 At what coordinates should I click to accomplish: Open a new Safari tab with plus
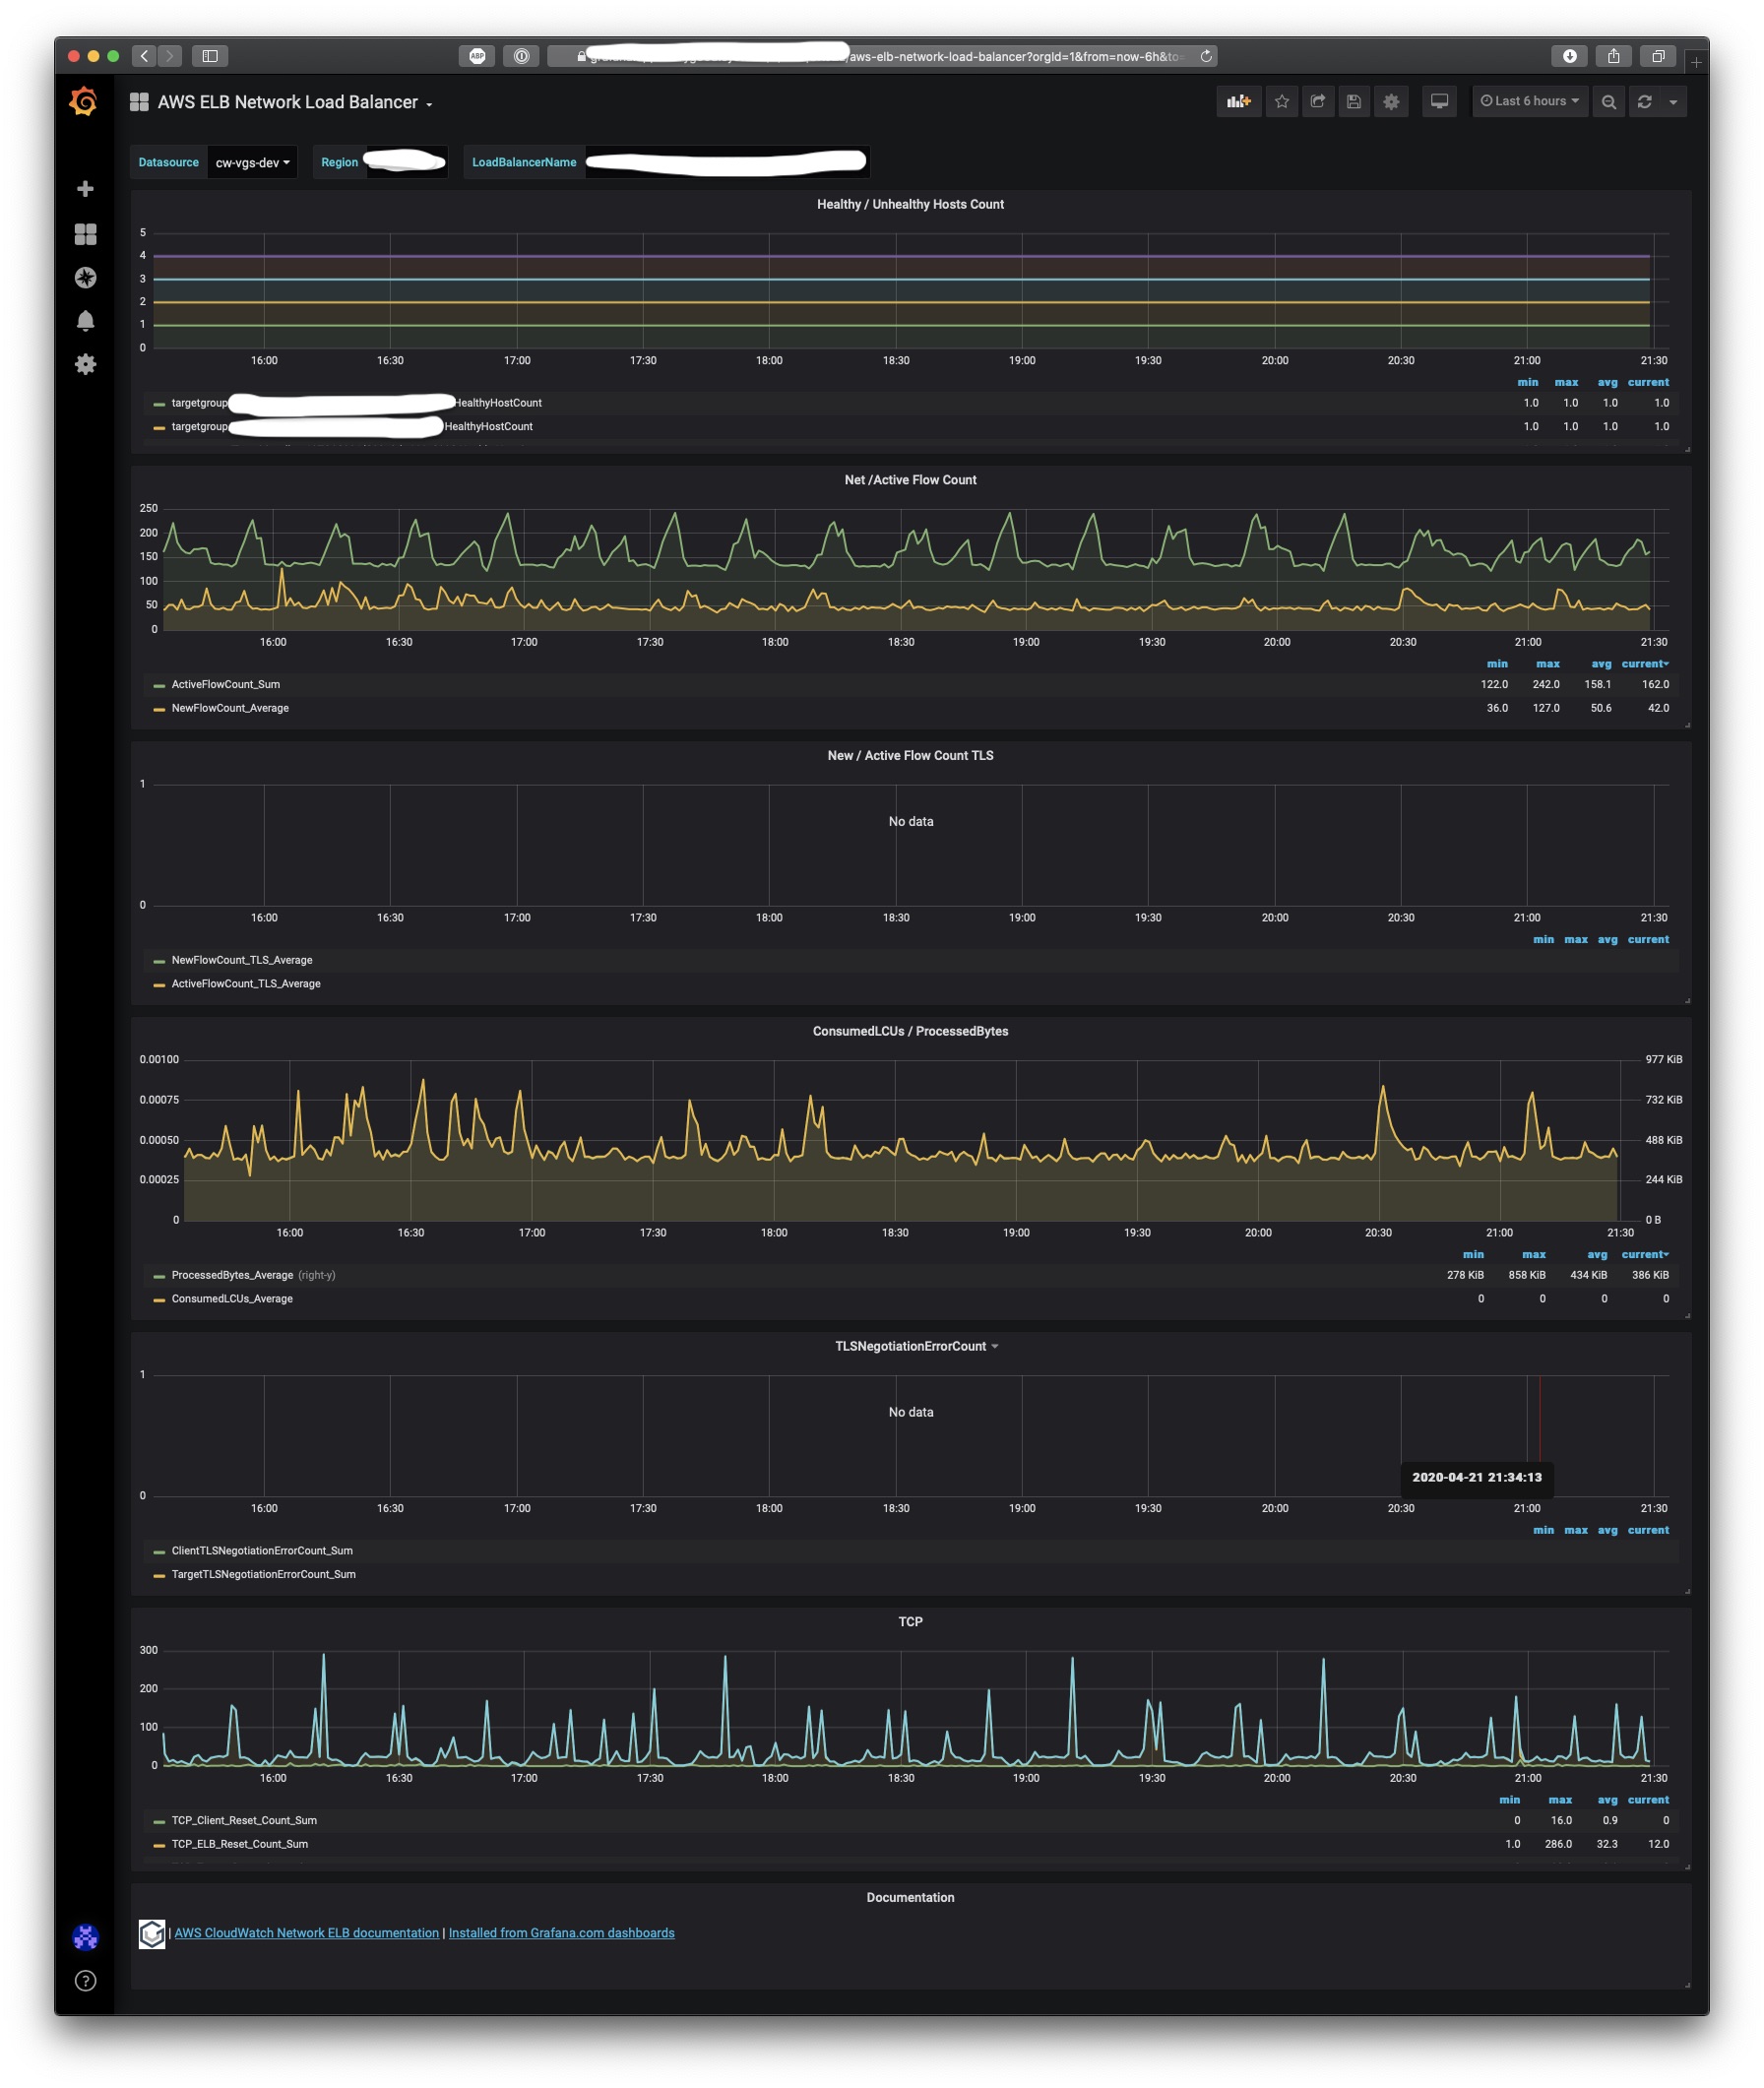1696,62
